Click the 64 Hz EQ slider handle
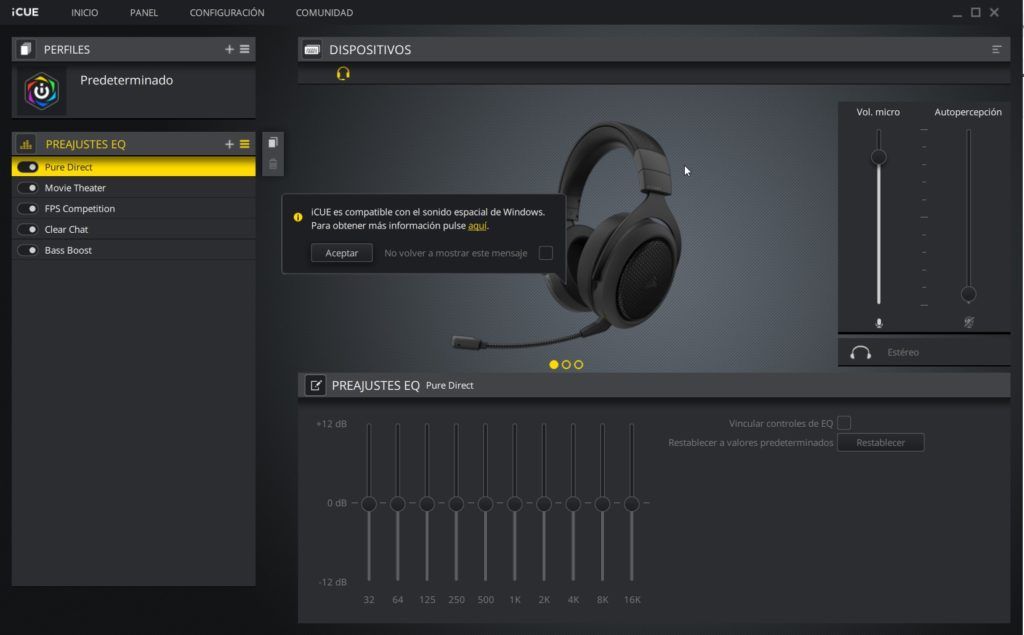Image resolution: width=1024 pixels, height=635 pixels. pyautogui.click(x=398, y=504)
